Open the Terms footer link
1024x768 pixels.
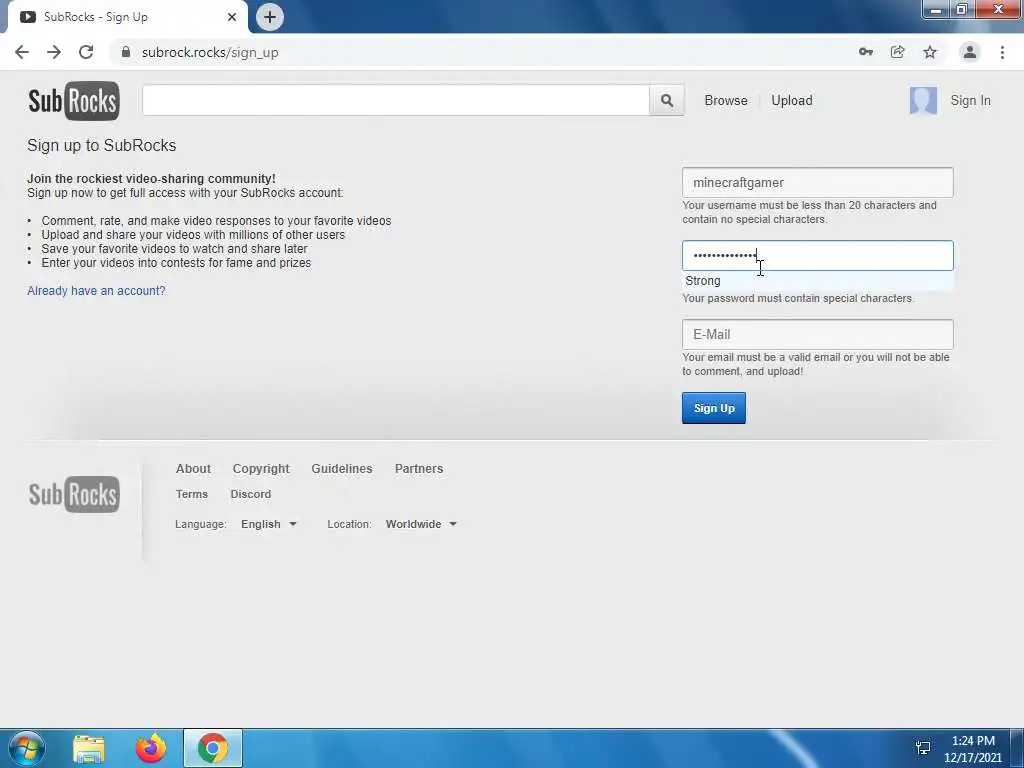click(x=191, y=494)
